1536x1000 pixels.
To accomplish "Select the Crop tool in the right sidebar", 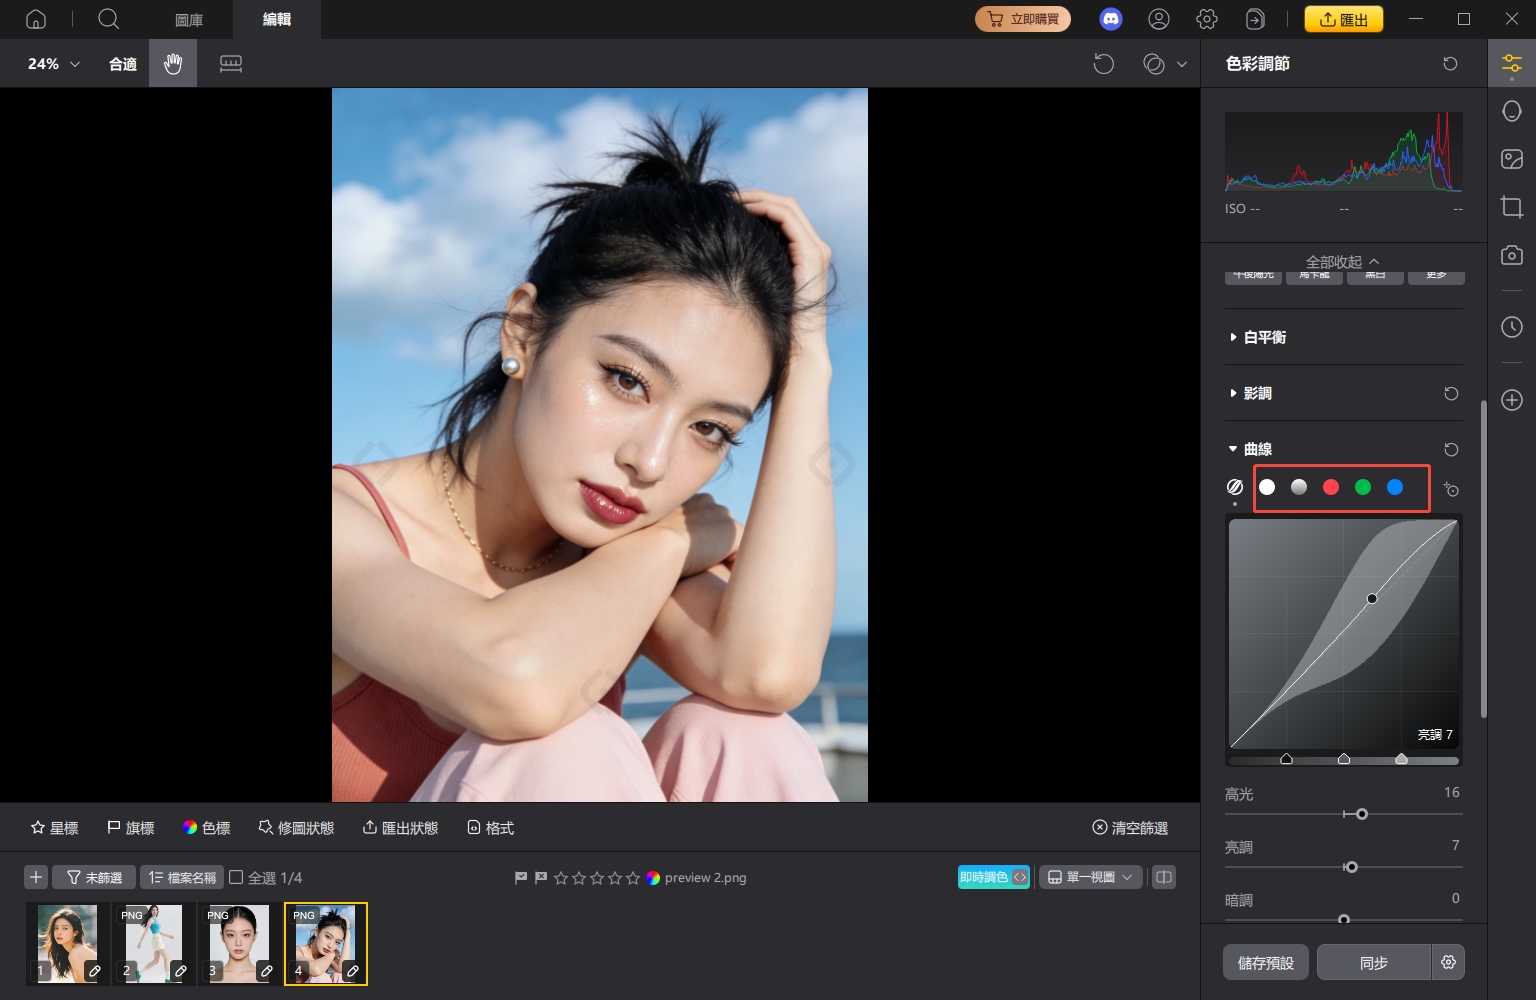I will (1511, 207).
